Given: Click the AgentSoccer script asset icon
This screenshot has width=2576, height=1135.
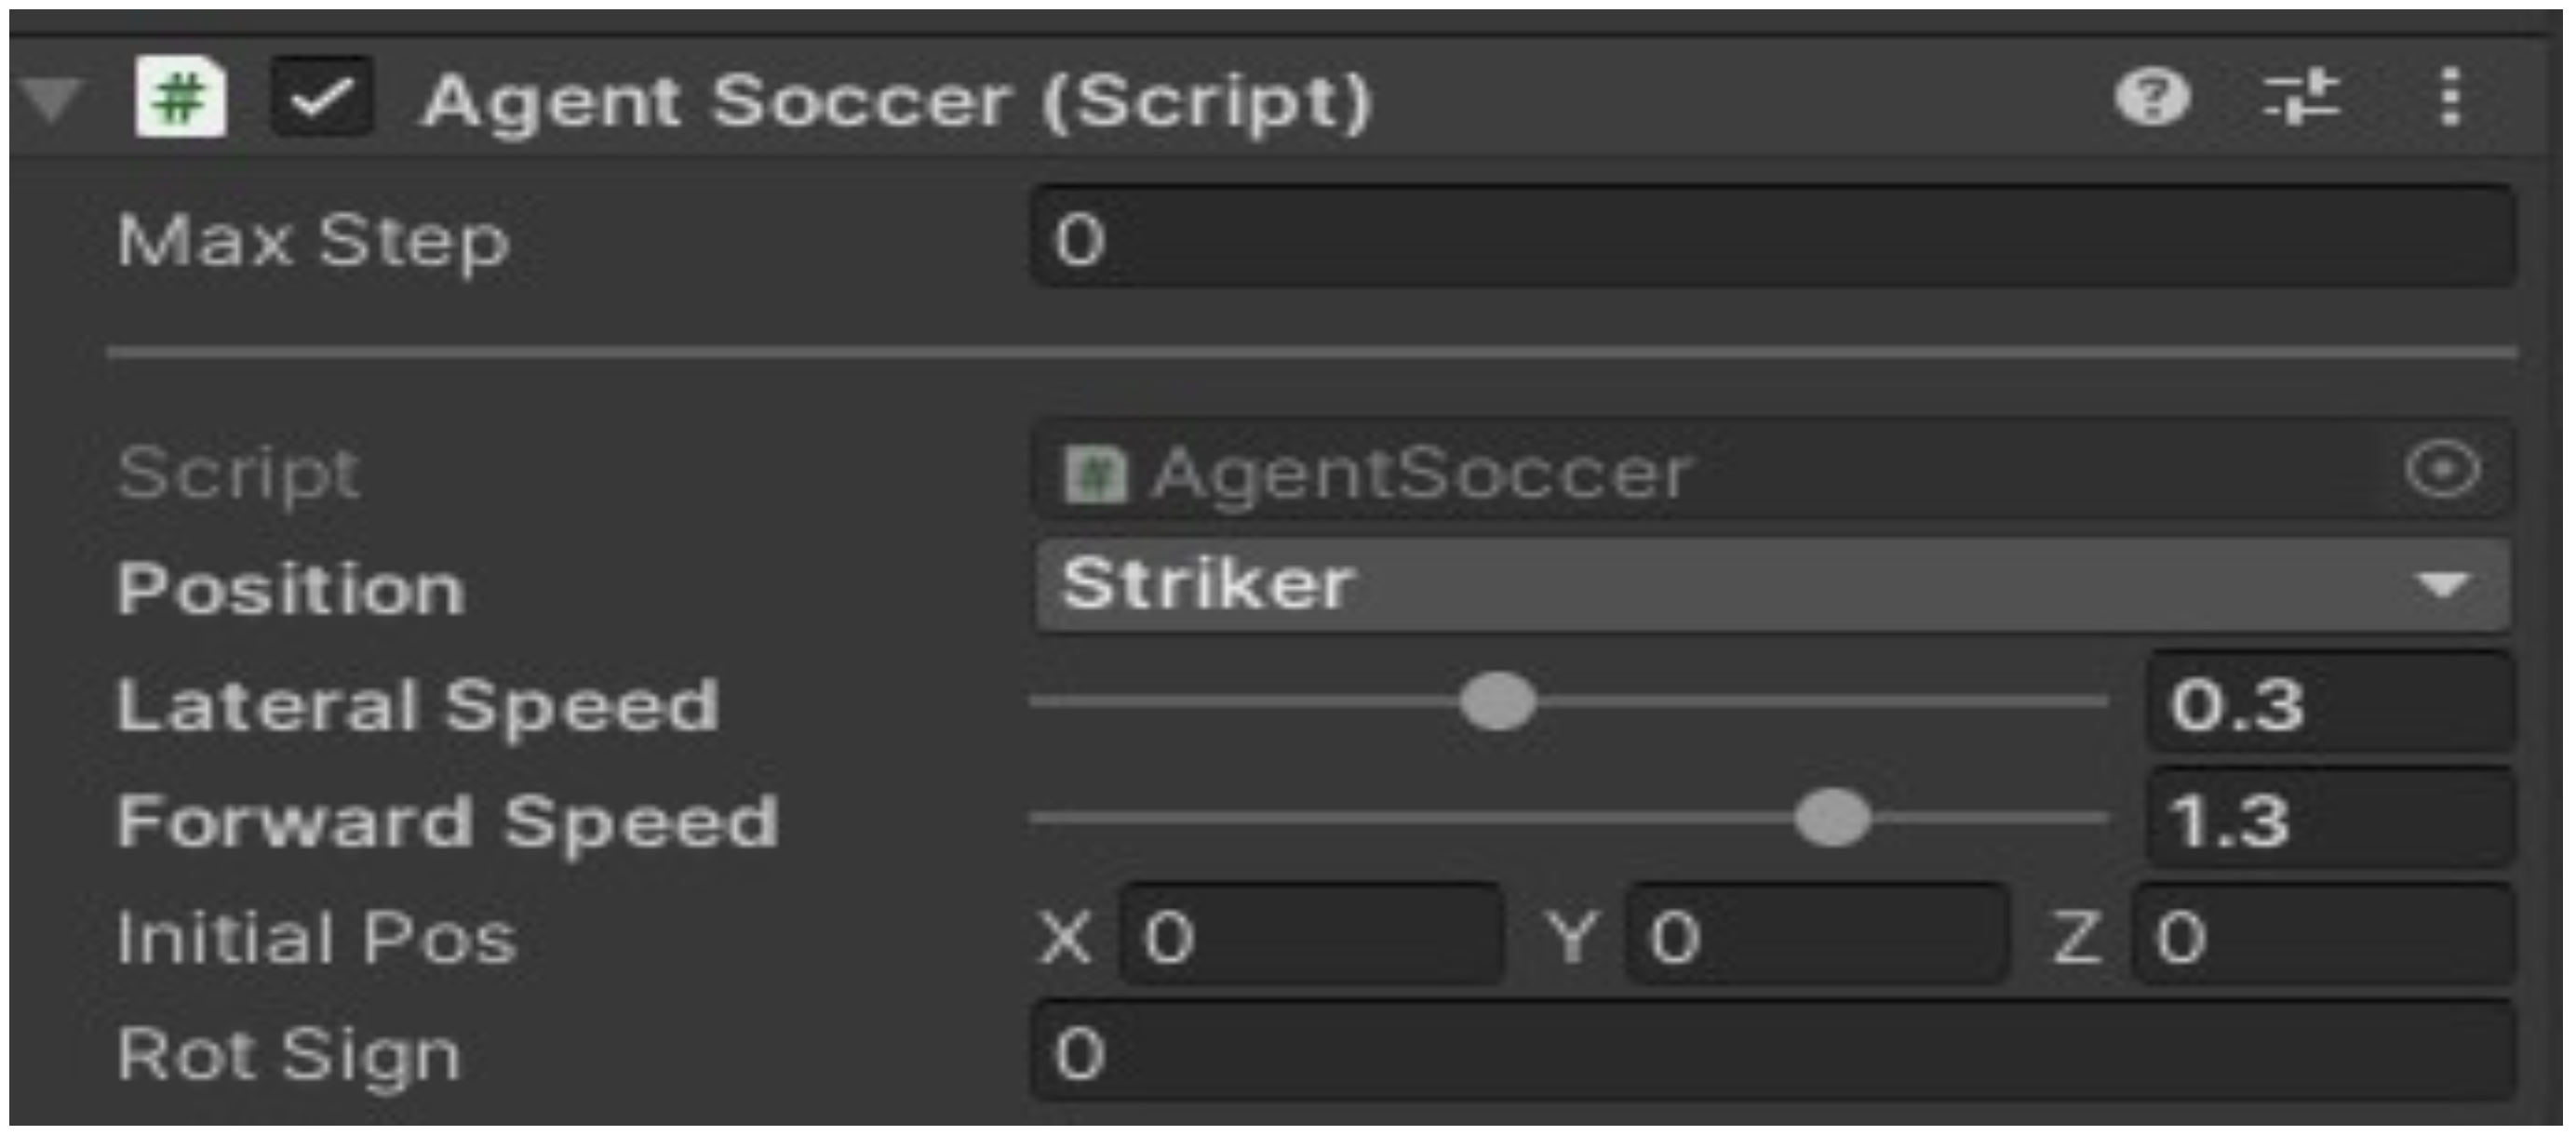Looking at the screenshot, I should [1095, 473].
